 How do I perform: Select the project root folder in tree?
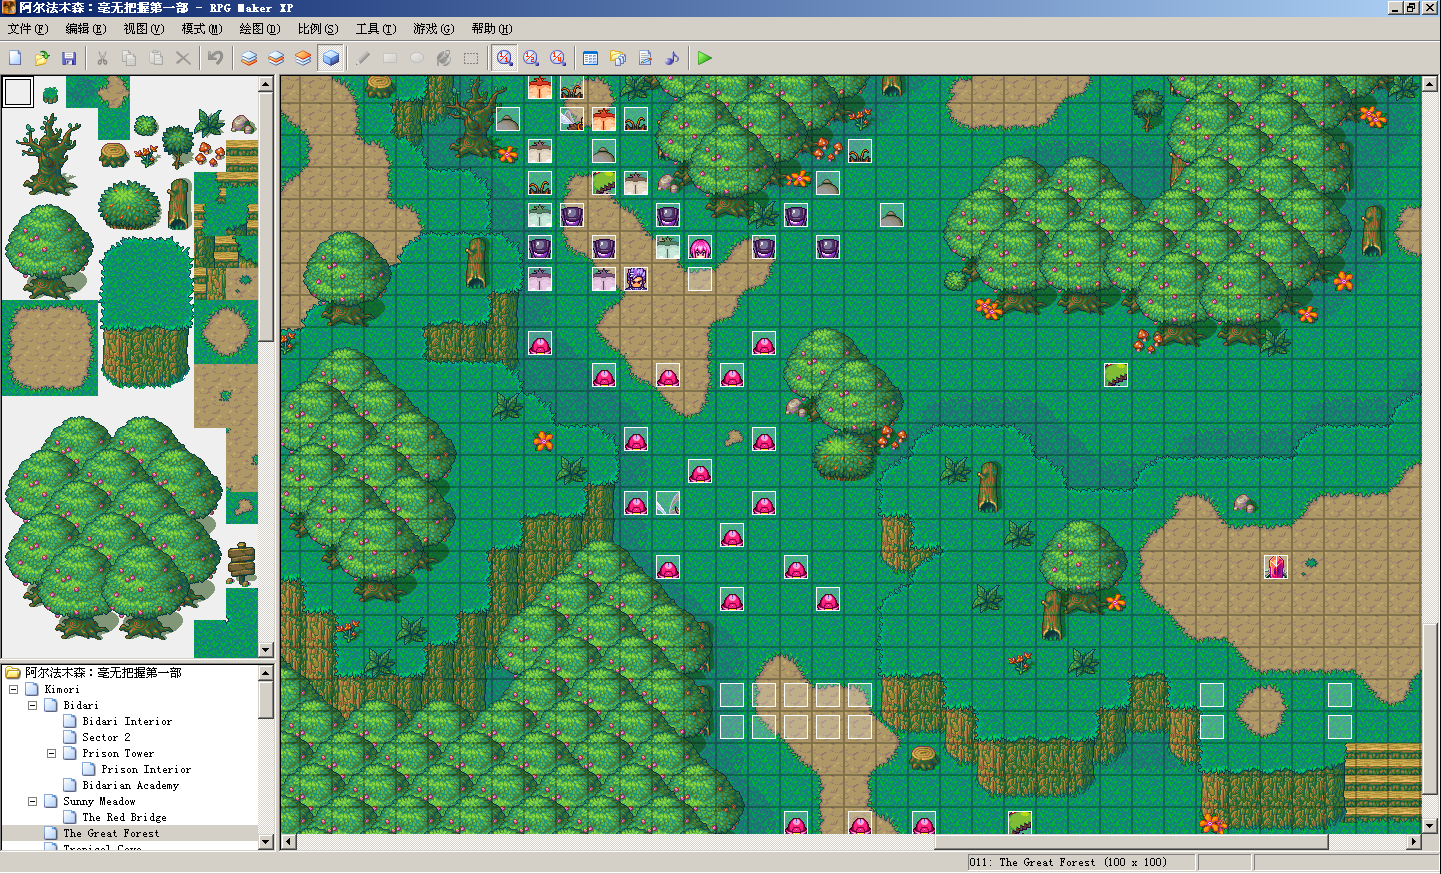103,673
